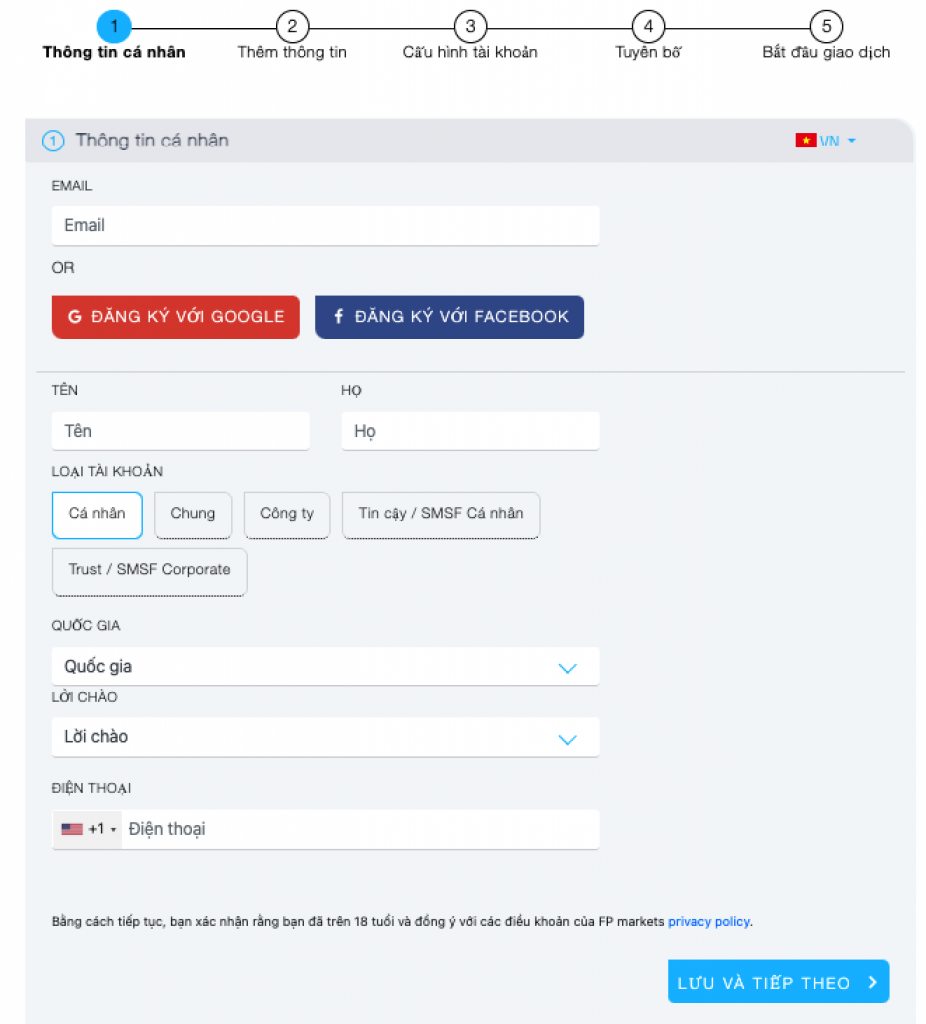Expand the Lời chào dropdown
This screenshot has width=926, height=1024.
pos(325,737)
